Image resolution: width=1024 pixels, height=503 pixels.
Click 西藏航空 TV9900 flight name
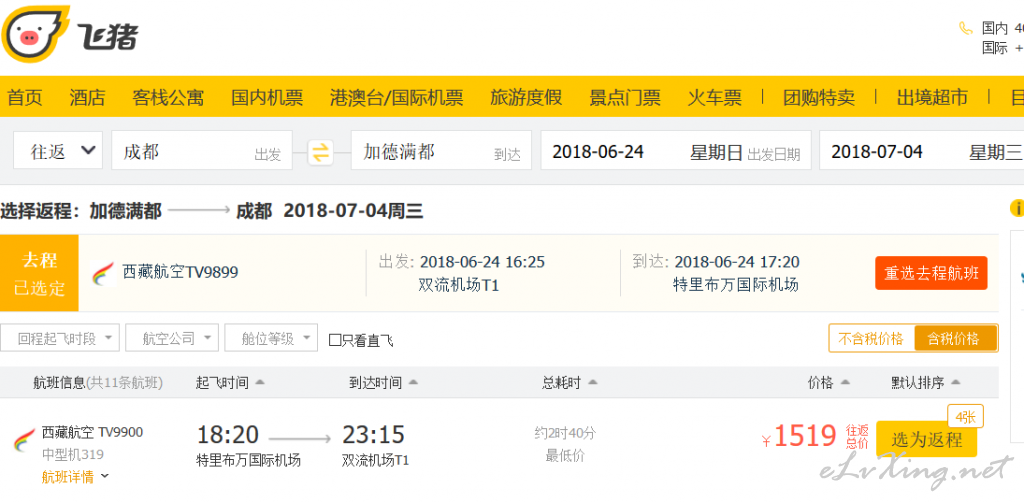pos(92,432)
